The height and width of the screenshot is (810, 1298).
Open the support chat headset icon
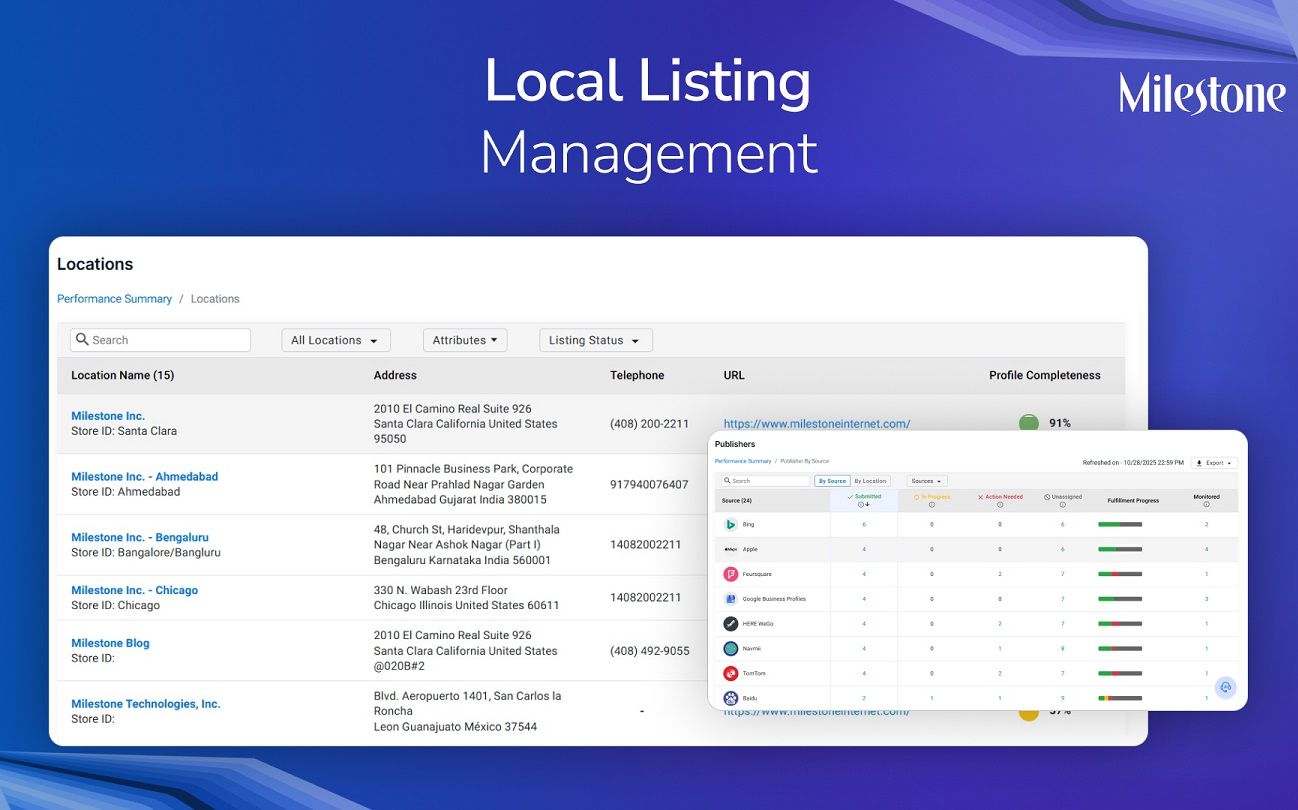tap(1225, 687)
